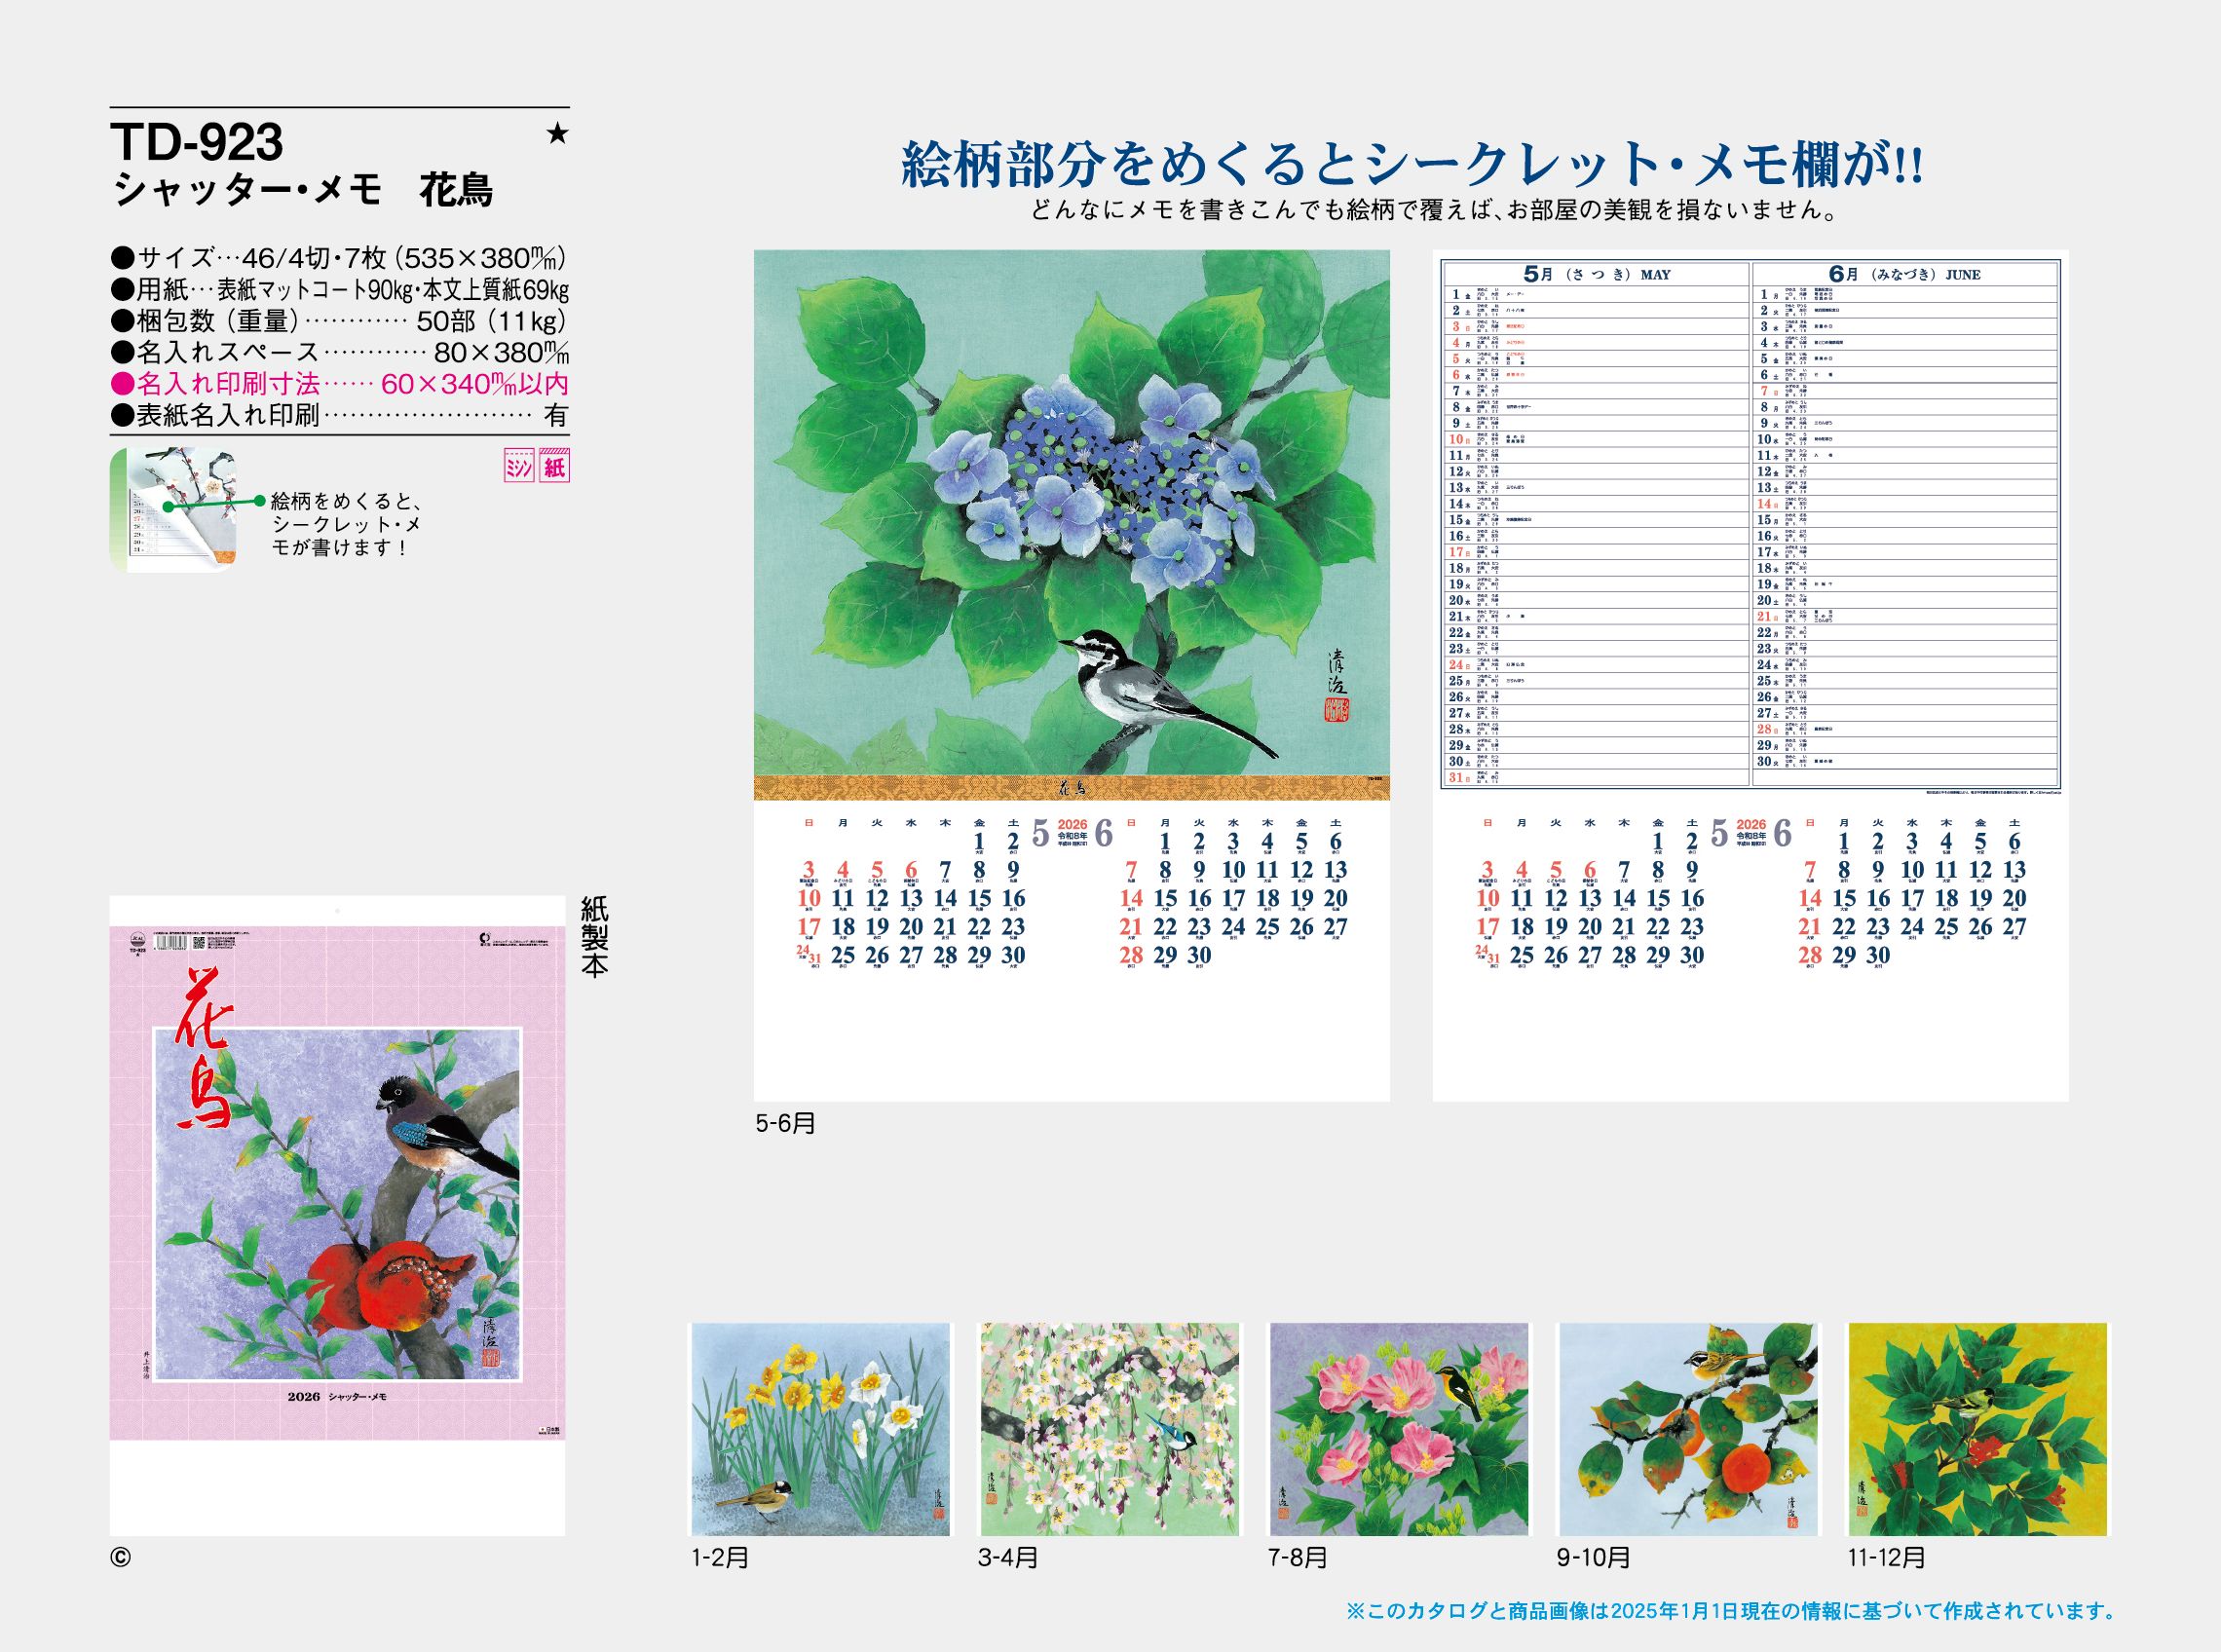
Task: Click the copyright symbol below the cover image
Action: pos(120,1557)
